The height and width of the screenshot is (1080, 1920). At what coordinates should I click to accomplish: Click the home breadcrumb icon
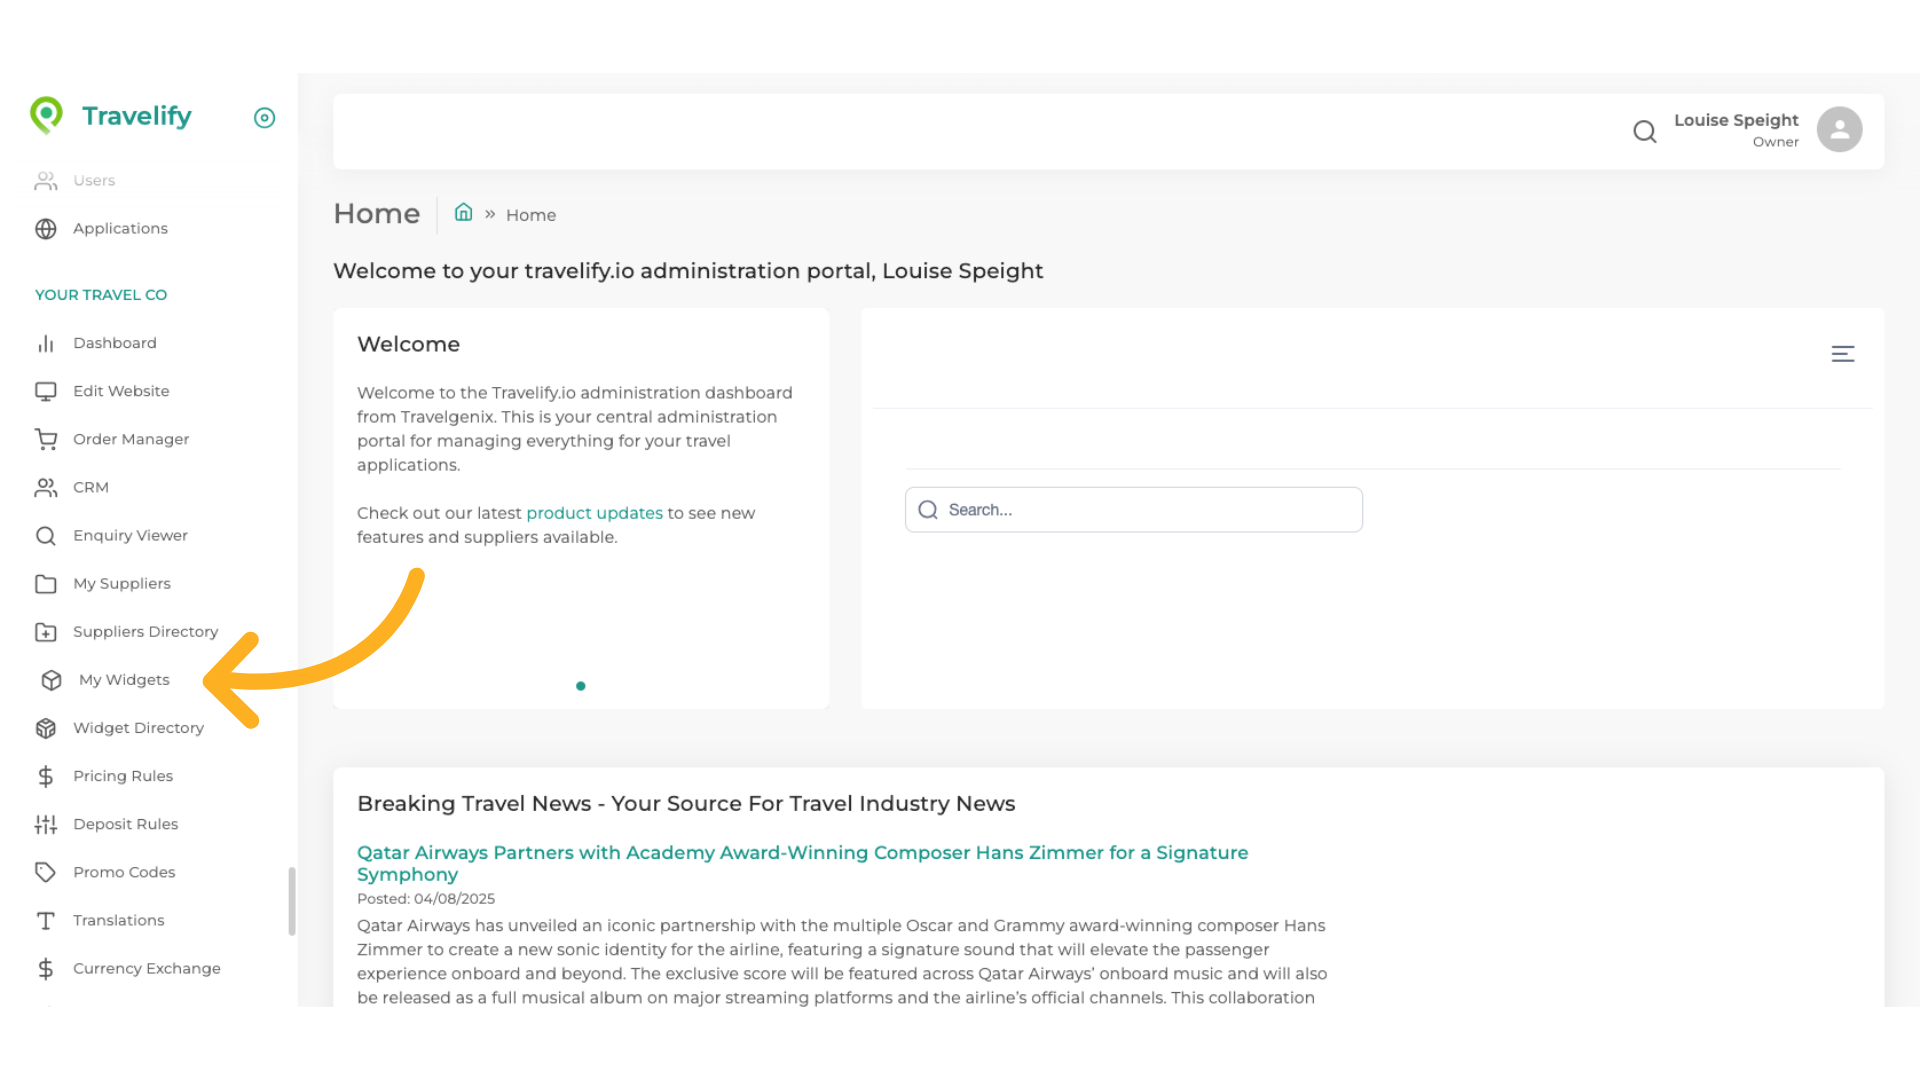[x=463, y=213]
